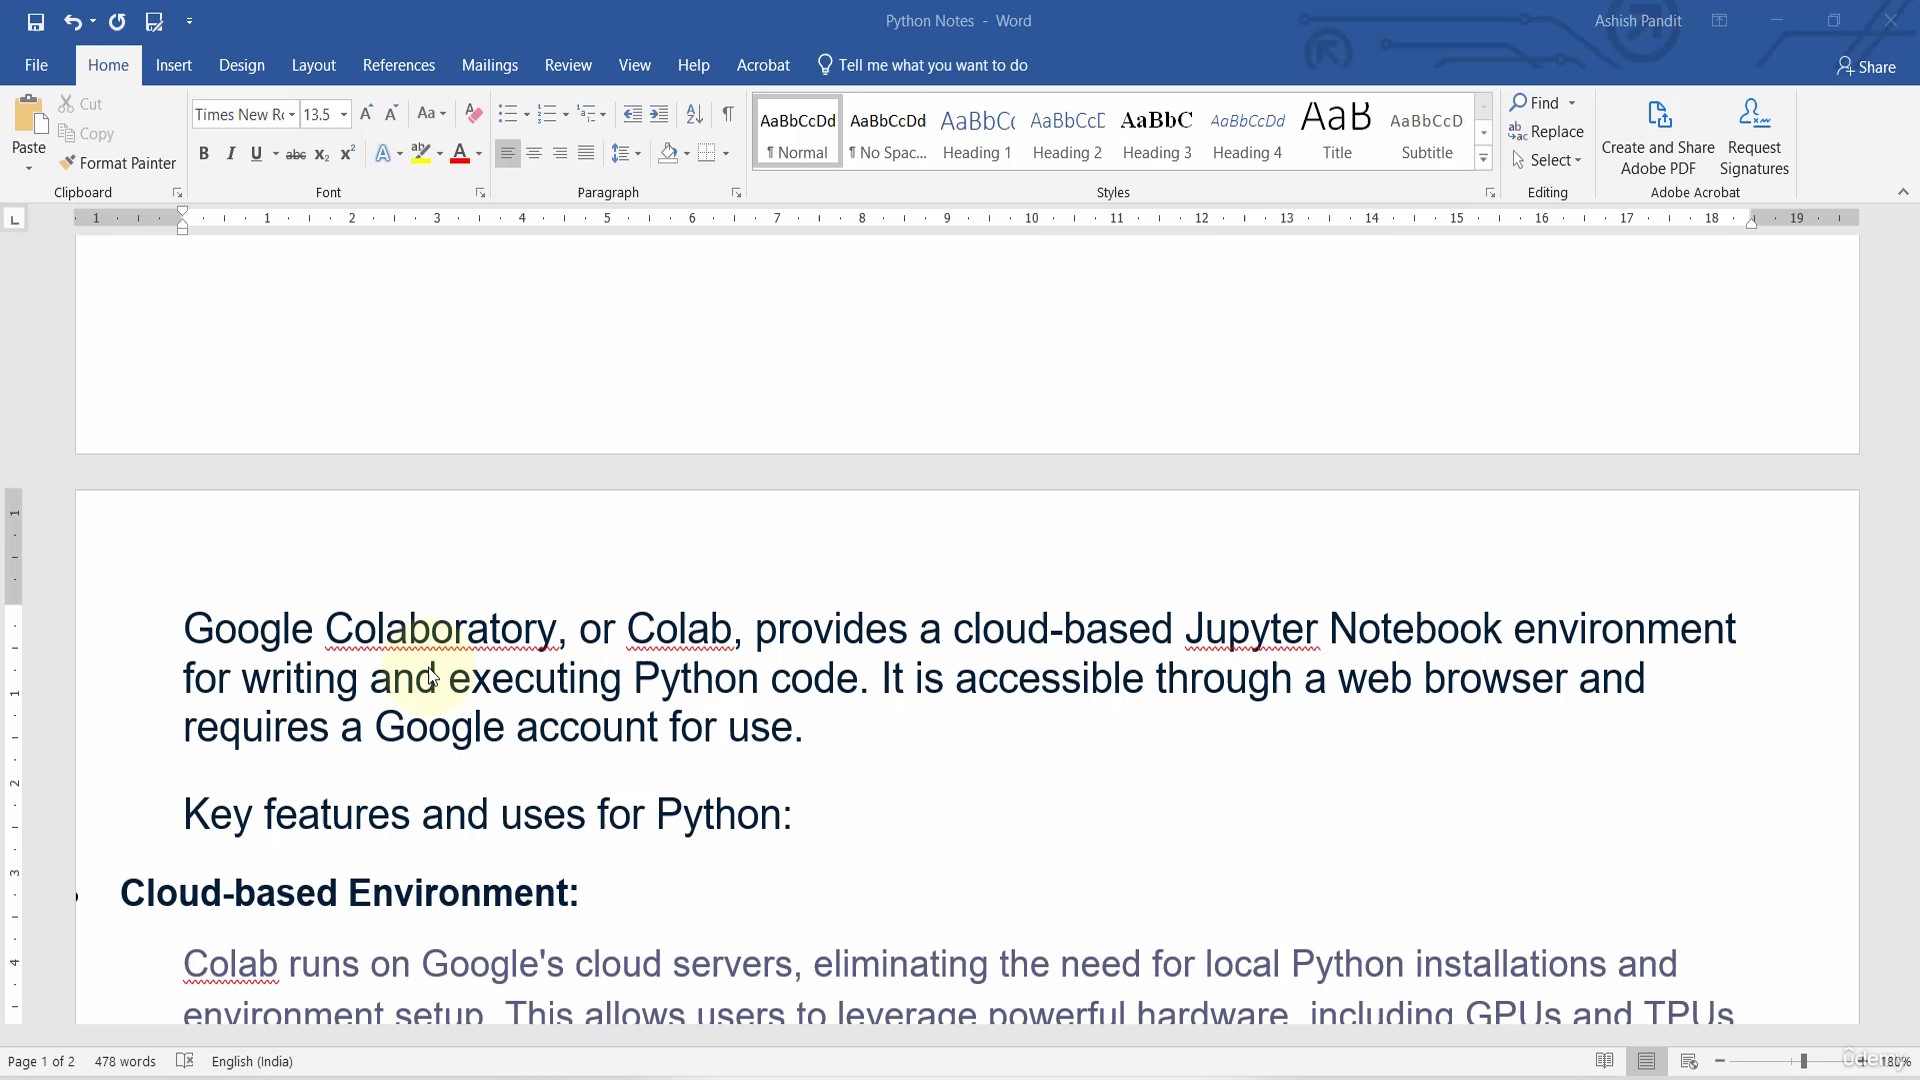Decrease the font size
This screenshot has height=1080, width=1920.
391,114
